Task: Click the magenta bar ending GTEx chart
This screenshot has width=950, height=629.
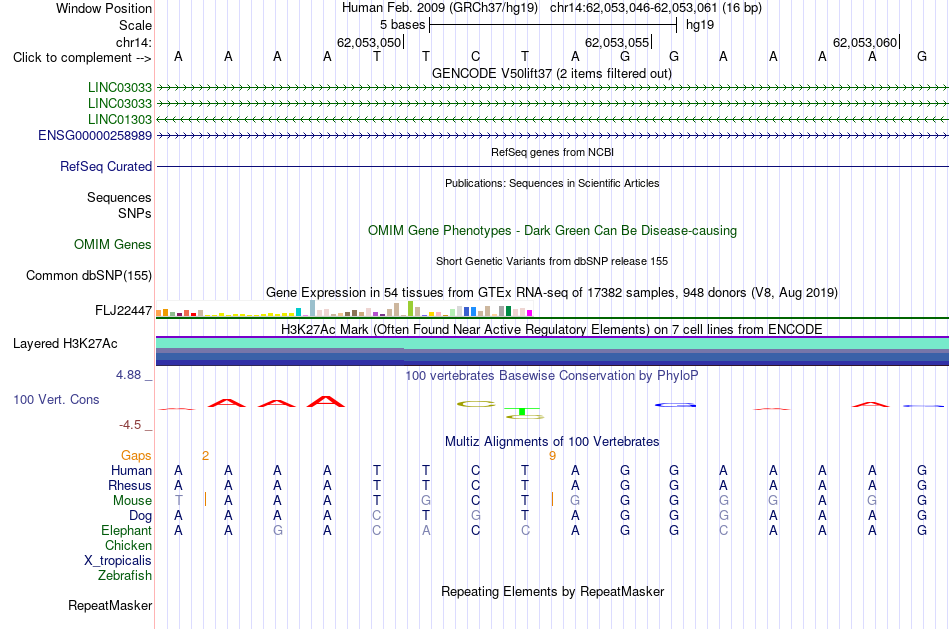Action: pyautogui.click(x=530, y=313)
